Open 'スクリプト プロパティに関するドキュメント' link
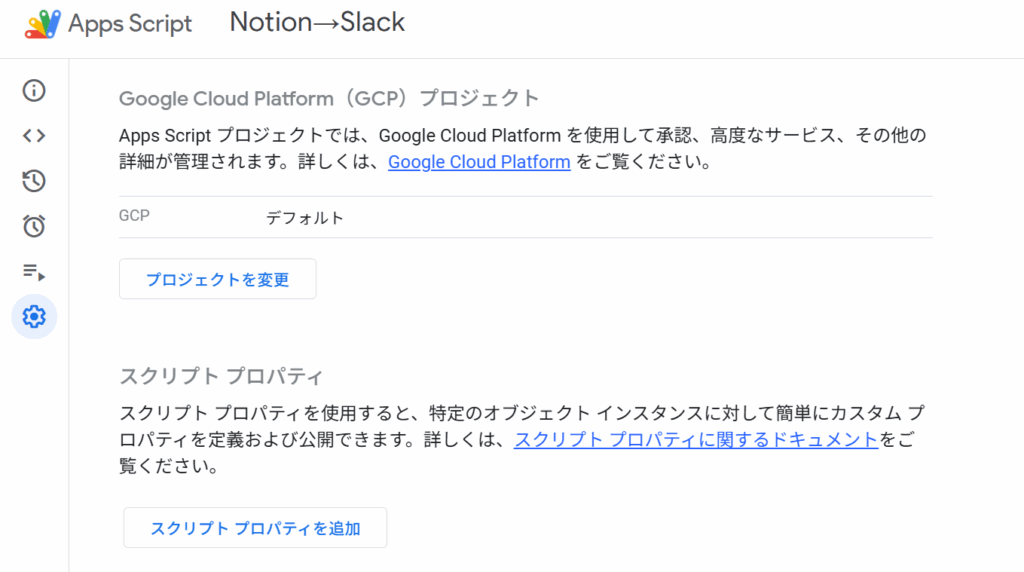The height and width of the screenshot is (572, 1024). [696, 439]
